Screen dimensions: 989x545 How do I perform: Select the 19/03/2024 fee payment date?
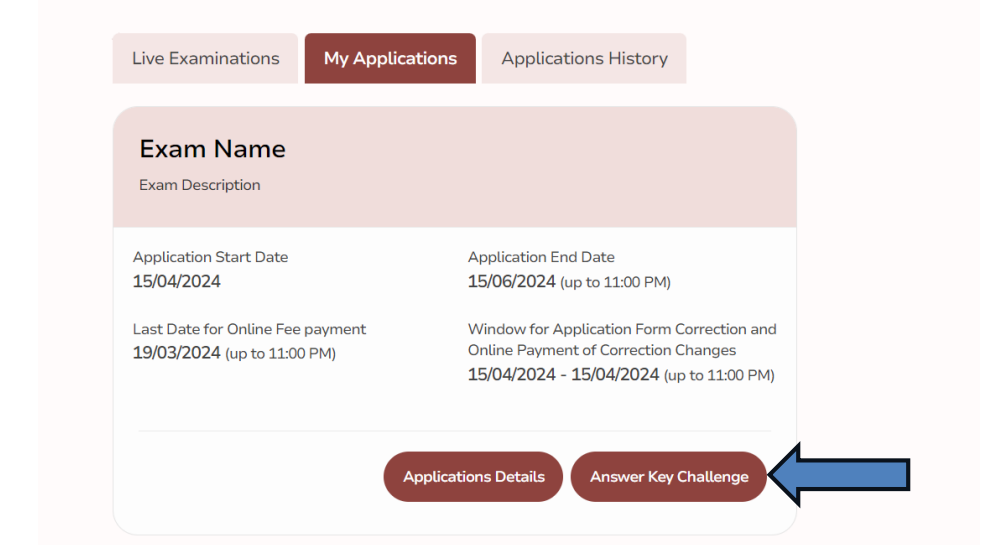tap(176, 353)
